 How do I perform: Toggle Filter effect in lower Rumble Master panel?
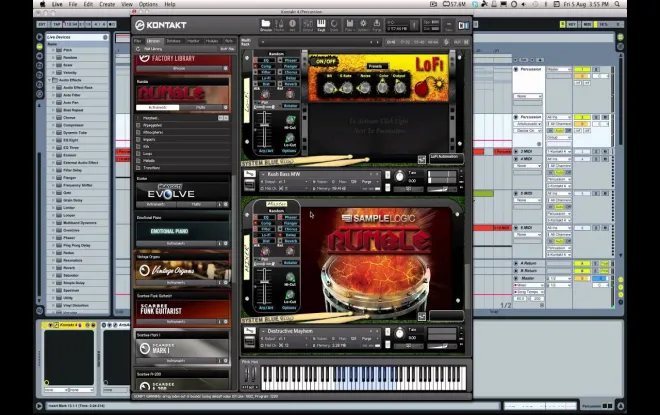[266, 229]
